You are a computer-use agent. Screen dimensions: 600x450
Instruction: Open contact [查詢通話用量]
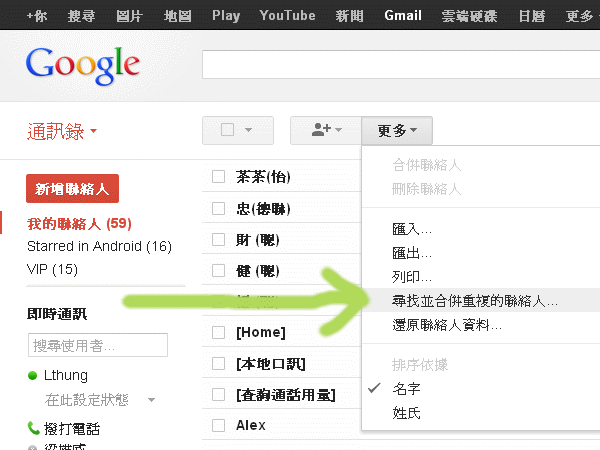pyautogui.click(x=286, y=394)
